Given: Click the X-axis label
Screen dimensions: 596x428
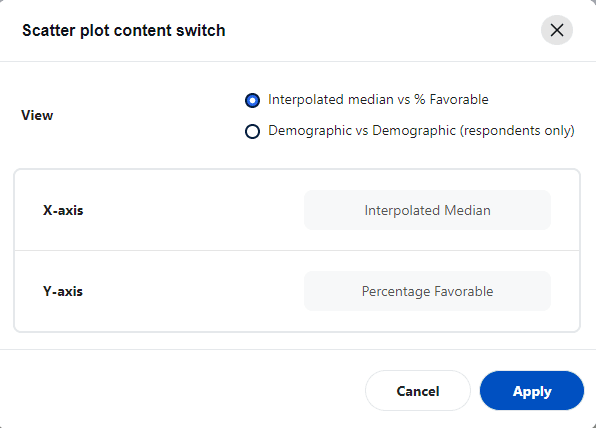Looking at the screenshot, I should 63,210.
